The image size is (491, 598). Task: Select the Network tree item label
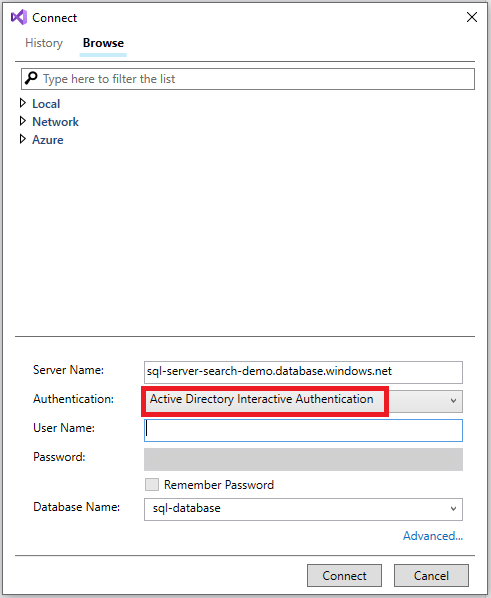click(x=55, y=122)
